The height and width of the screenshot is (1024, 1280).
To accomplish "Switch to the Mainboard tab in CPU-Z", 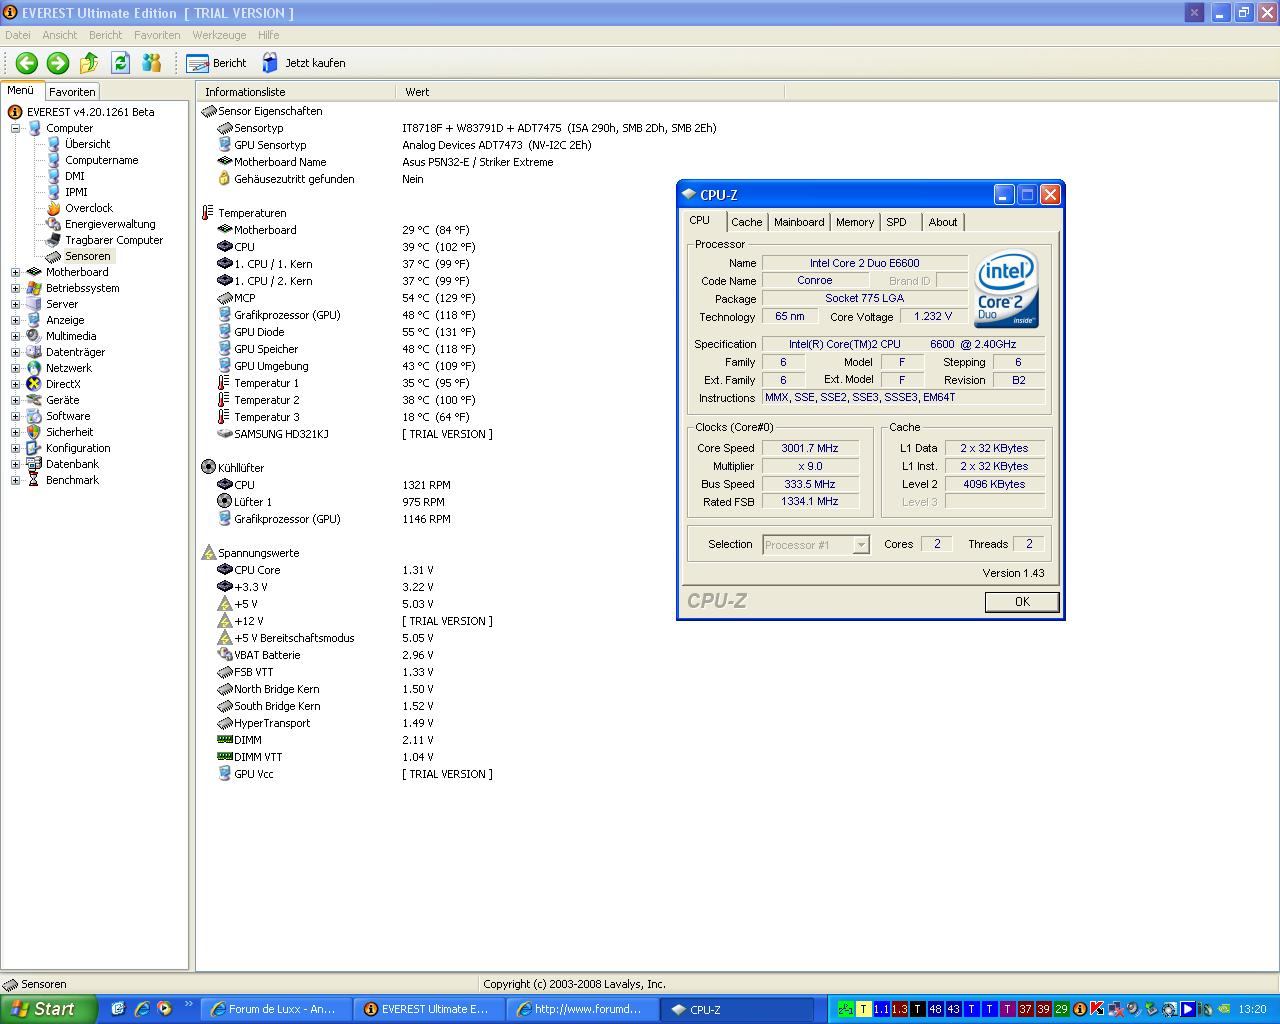I will (798, 222).
